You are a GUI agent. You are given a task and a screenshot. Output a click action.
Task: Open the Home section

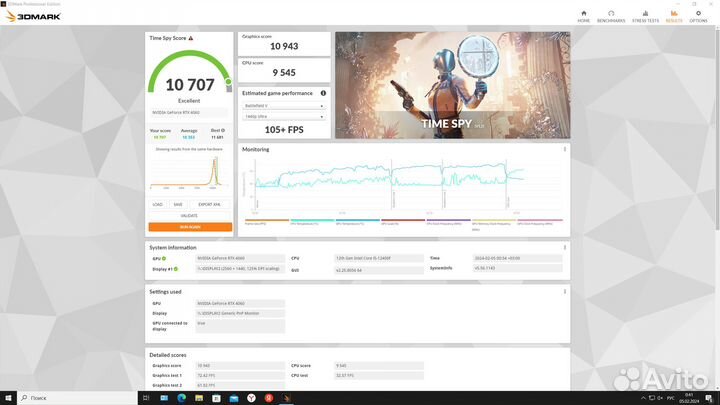pyautogui.click(x=584, y=17)
